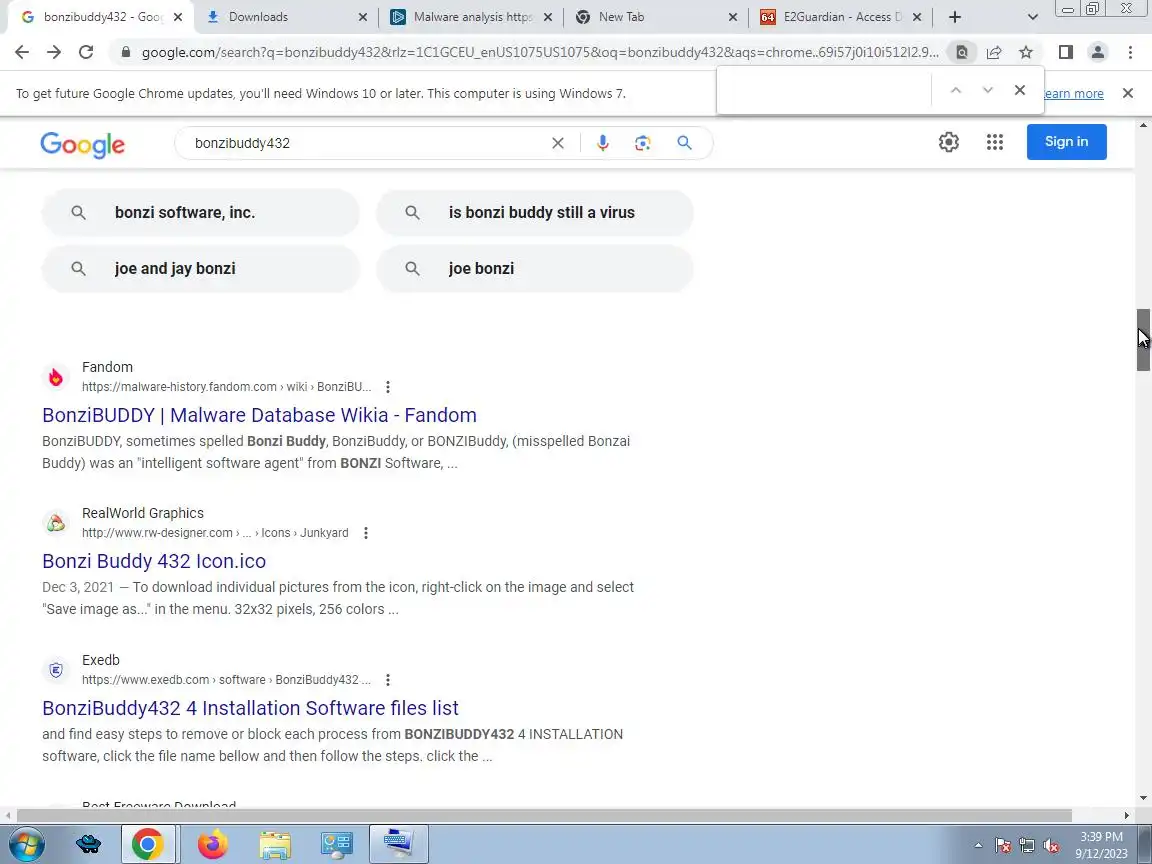Show hidden system tray icons
The height and width of the screenshot is (864, 1152).
pyautogui.click(x=978, y=846)
